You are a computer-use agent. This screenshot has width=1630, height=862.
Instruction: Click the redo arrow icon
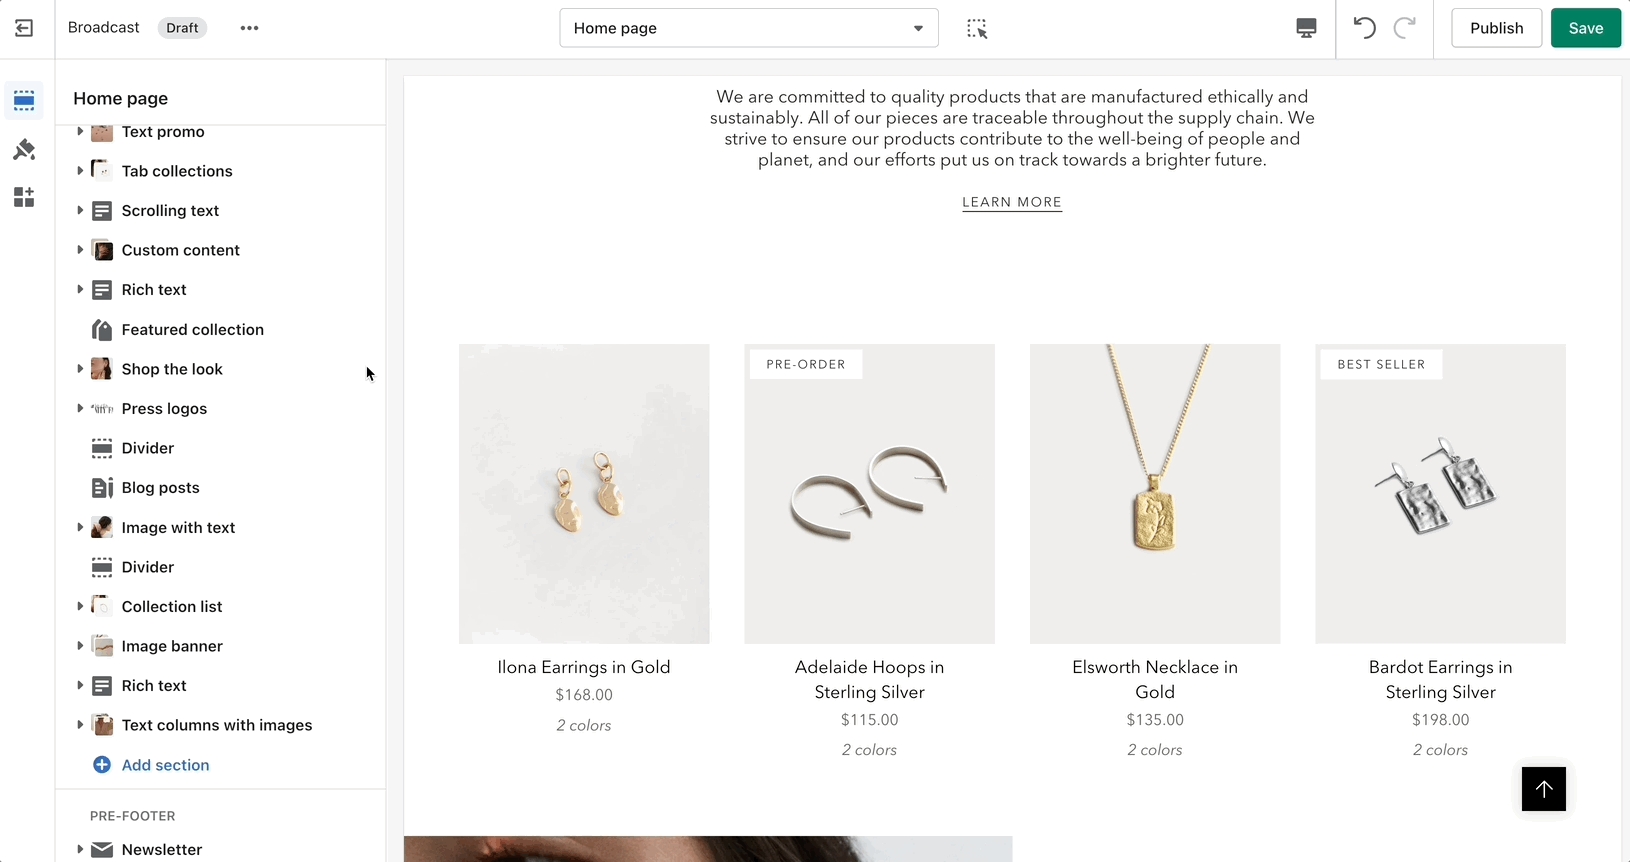[1405, 28]
